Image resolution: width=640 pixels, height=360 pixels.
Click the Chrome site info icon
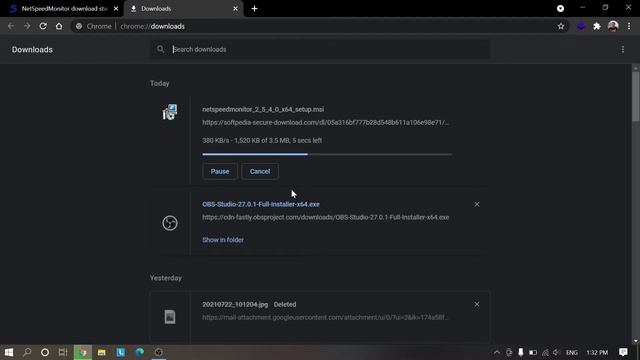[79, 26]
